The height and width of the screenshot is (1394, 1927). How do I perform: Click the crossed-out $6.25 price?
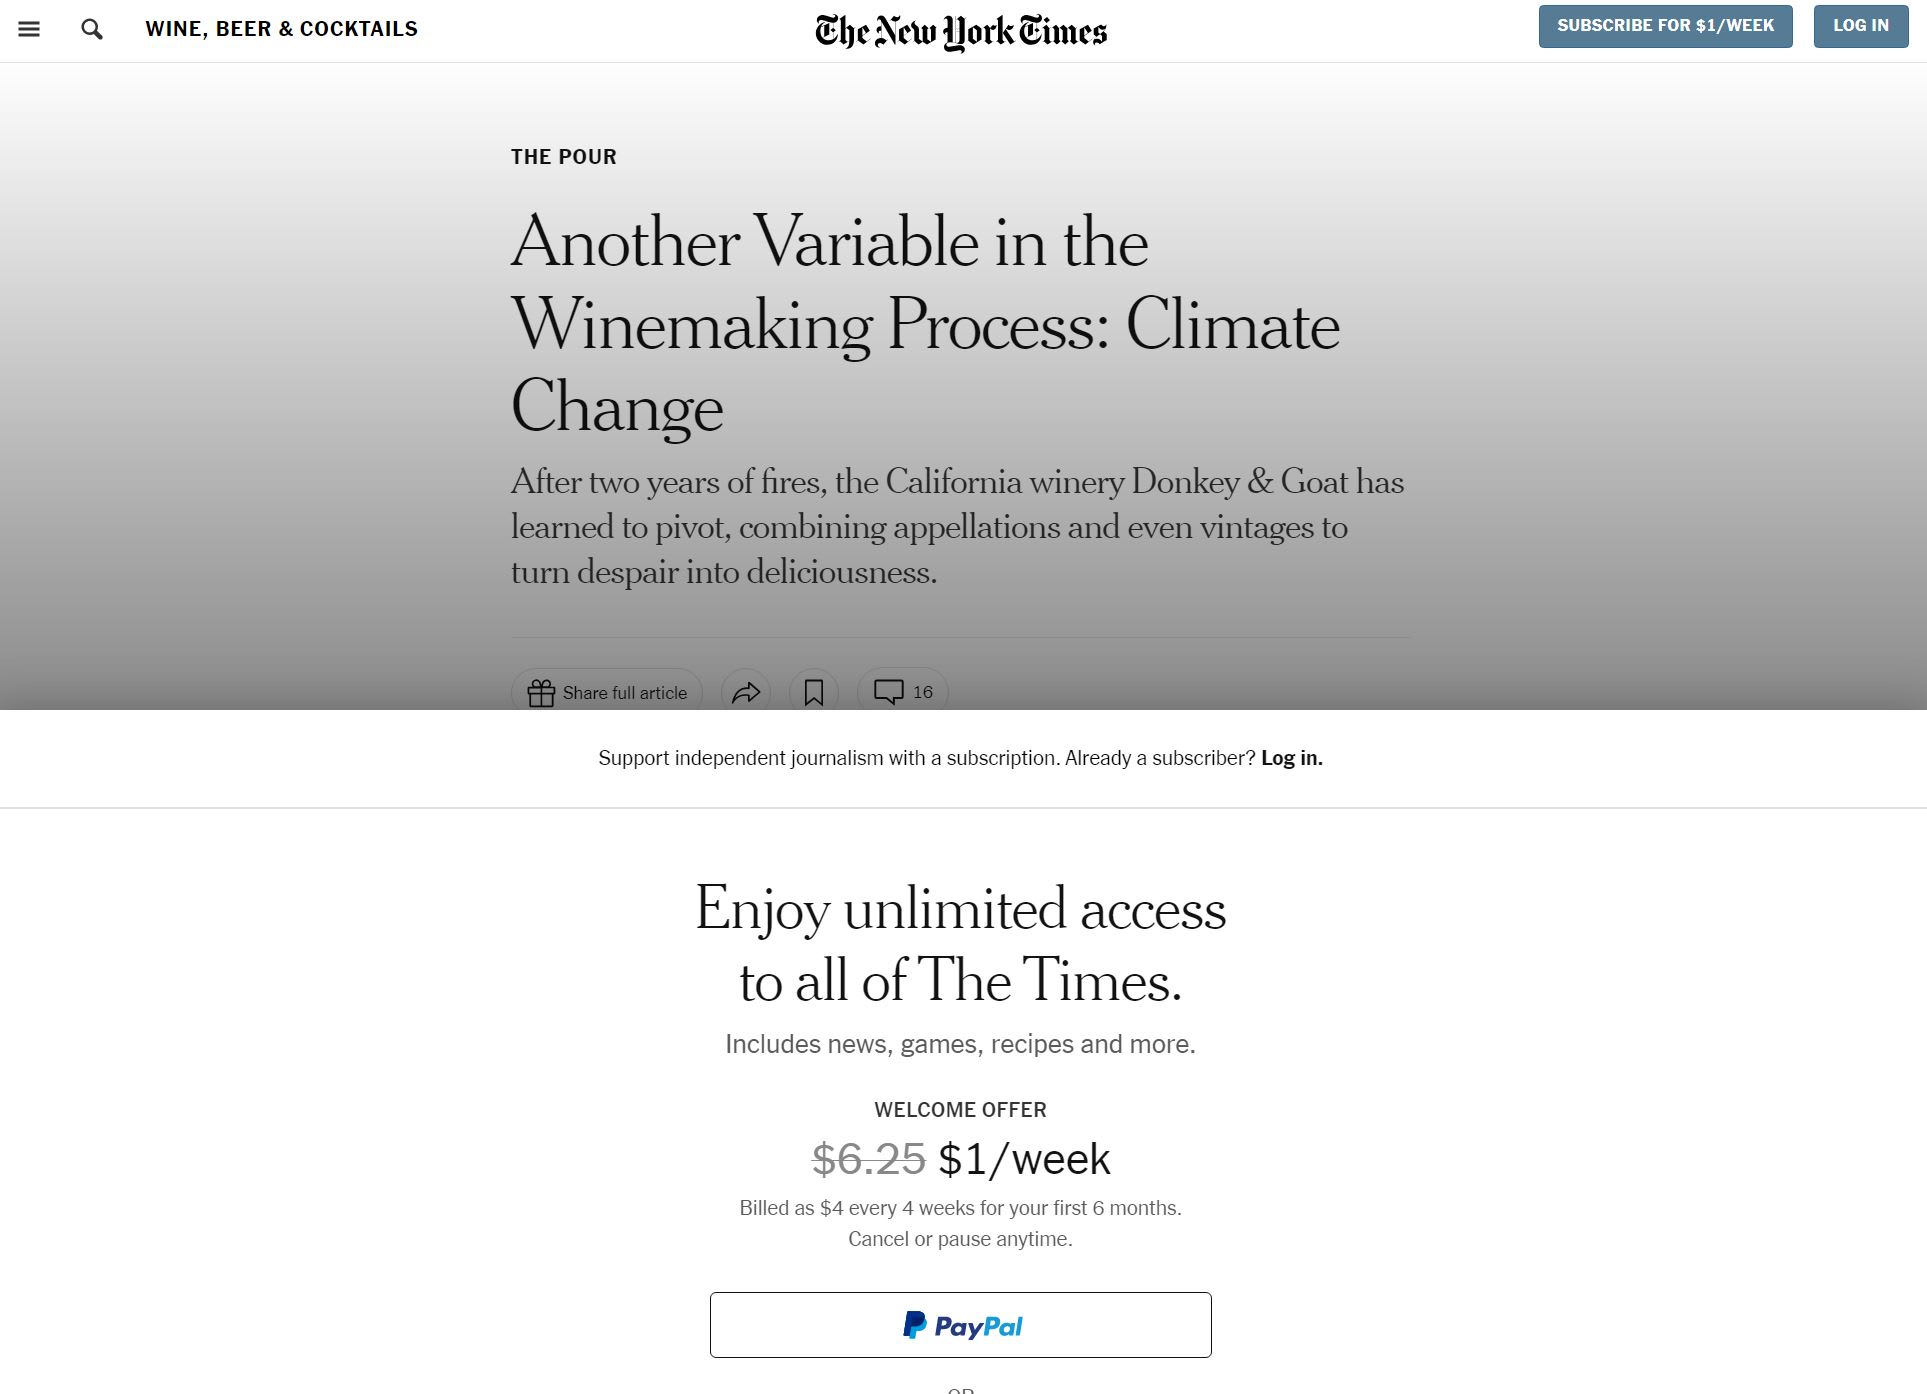coord(868,1160)
